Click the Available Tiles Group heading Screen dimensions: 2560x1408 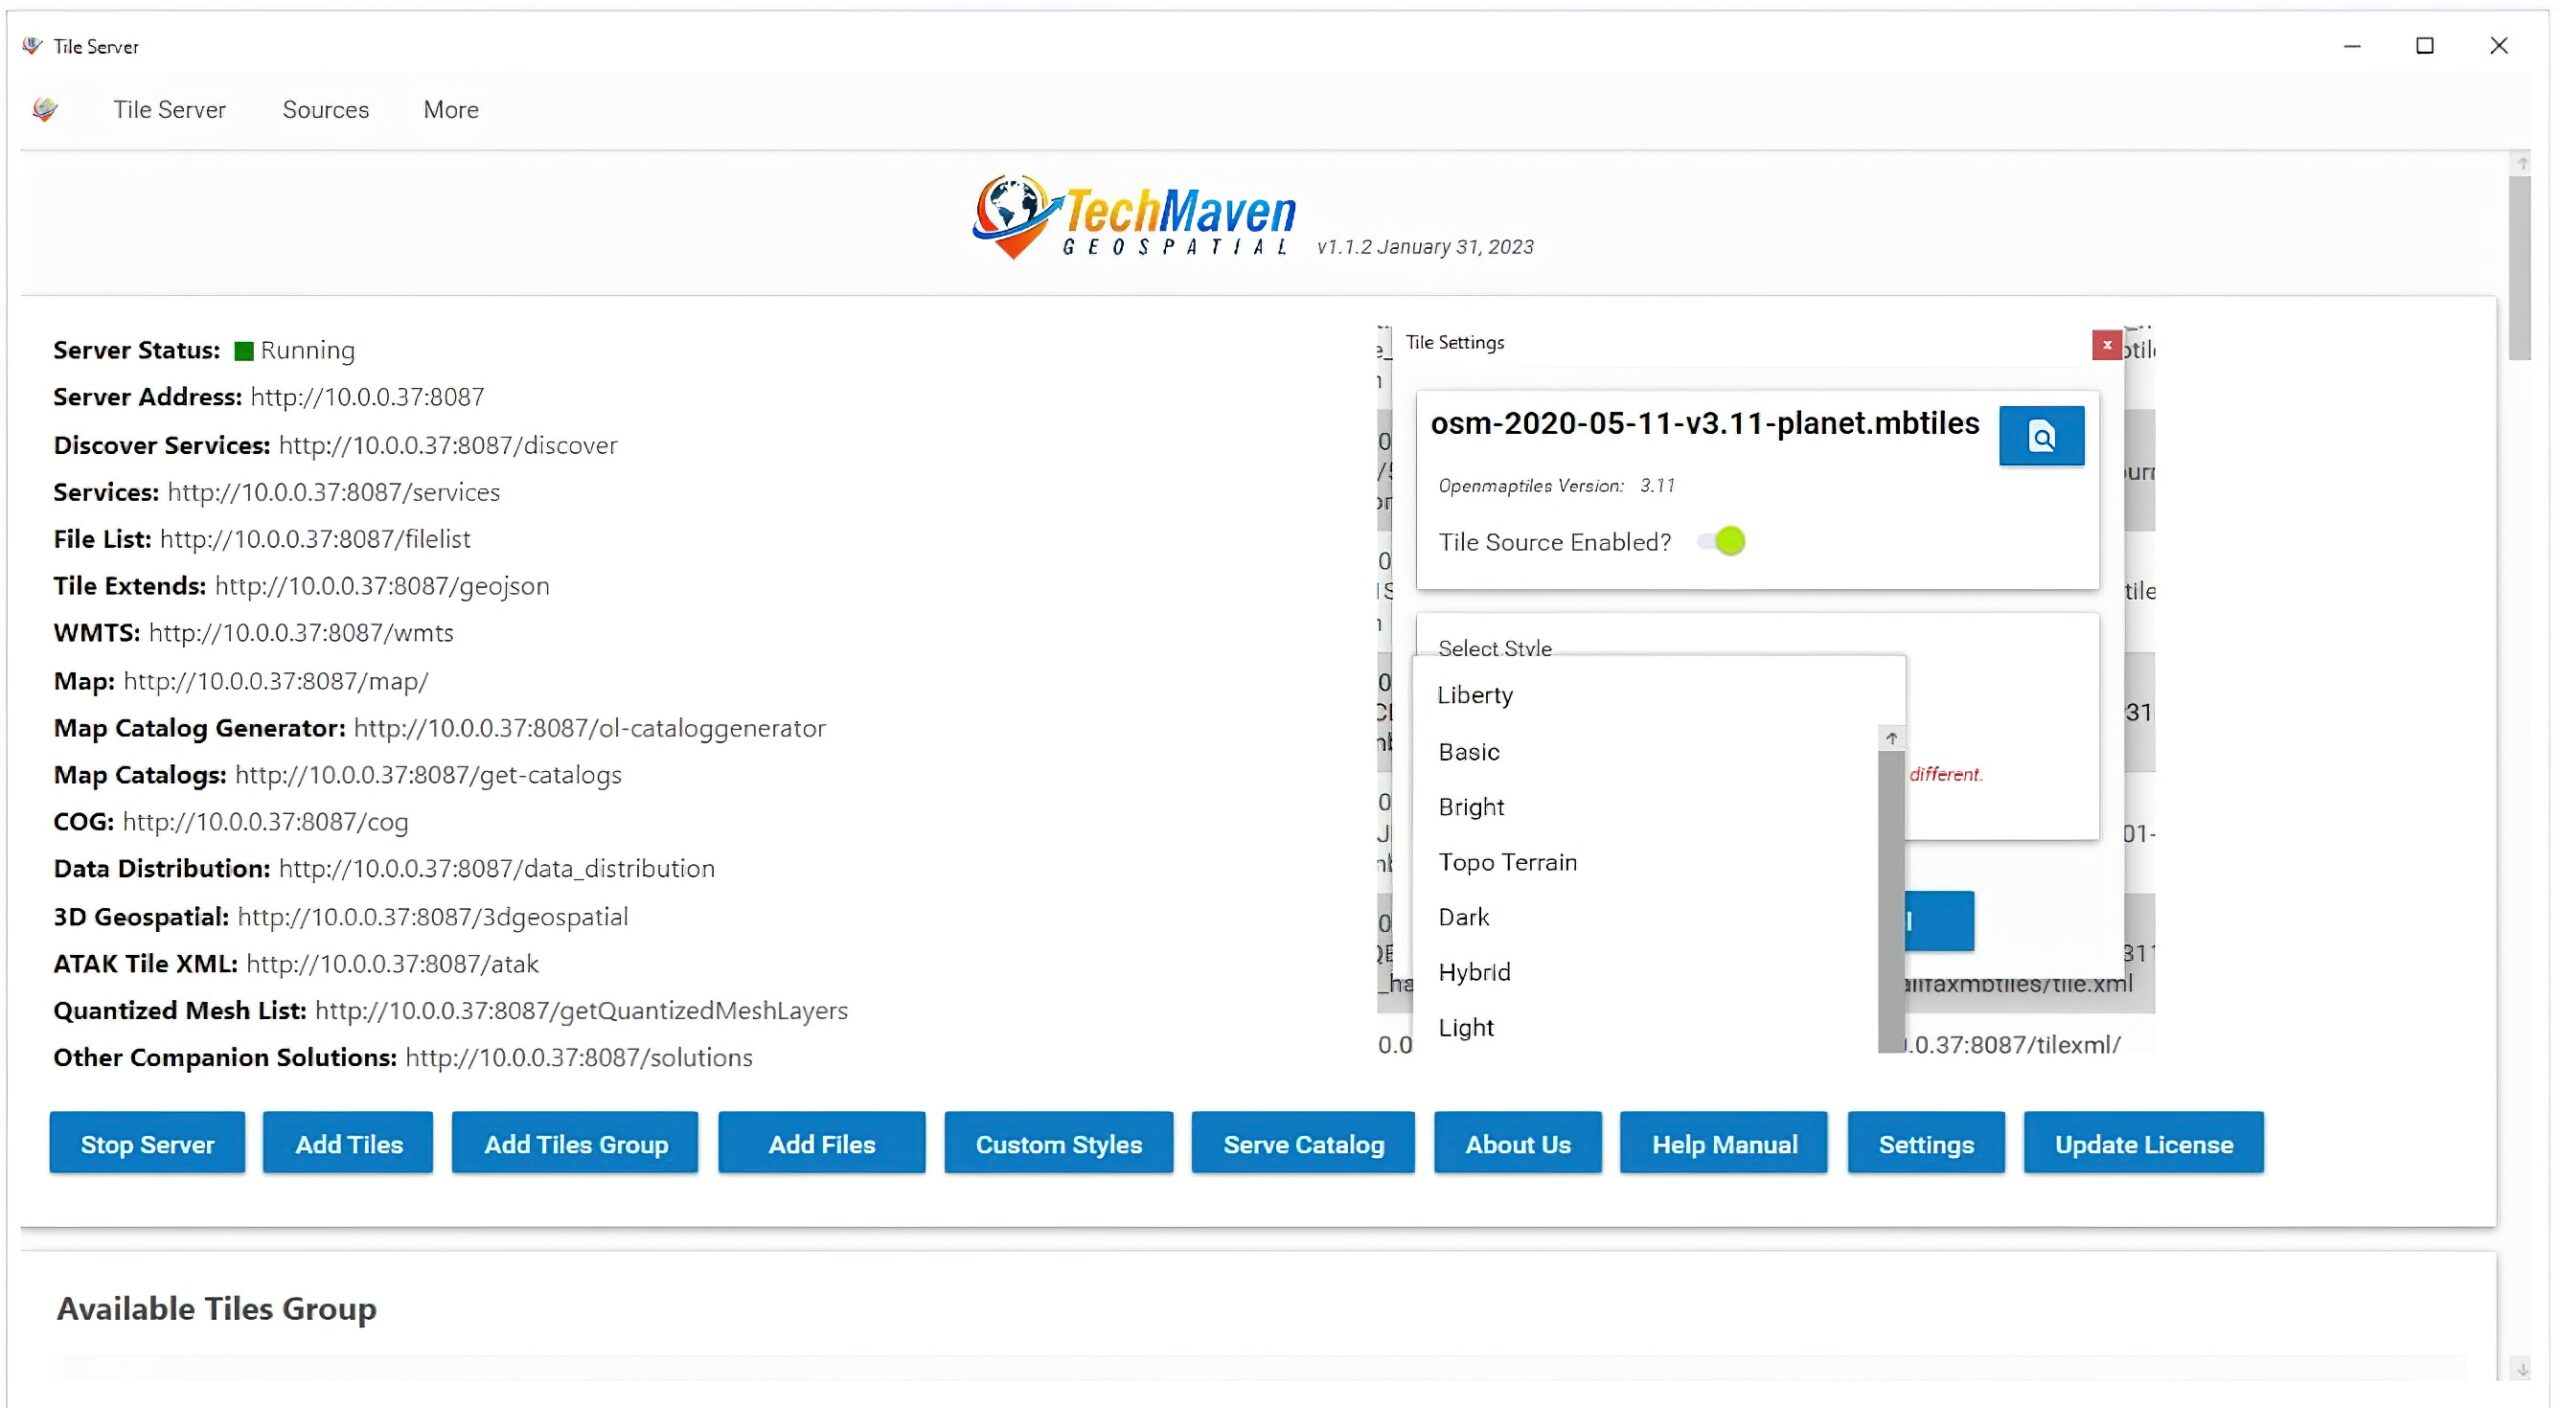point(217,1308)
